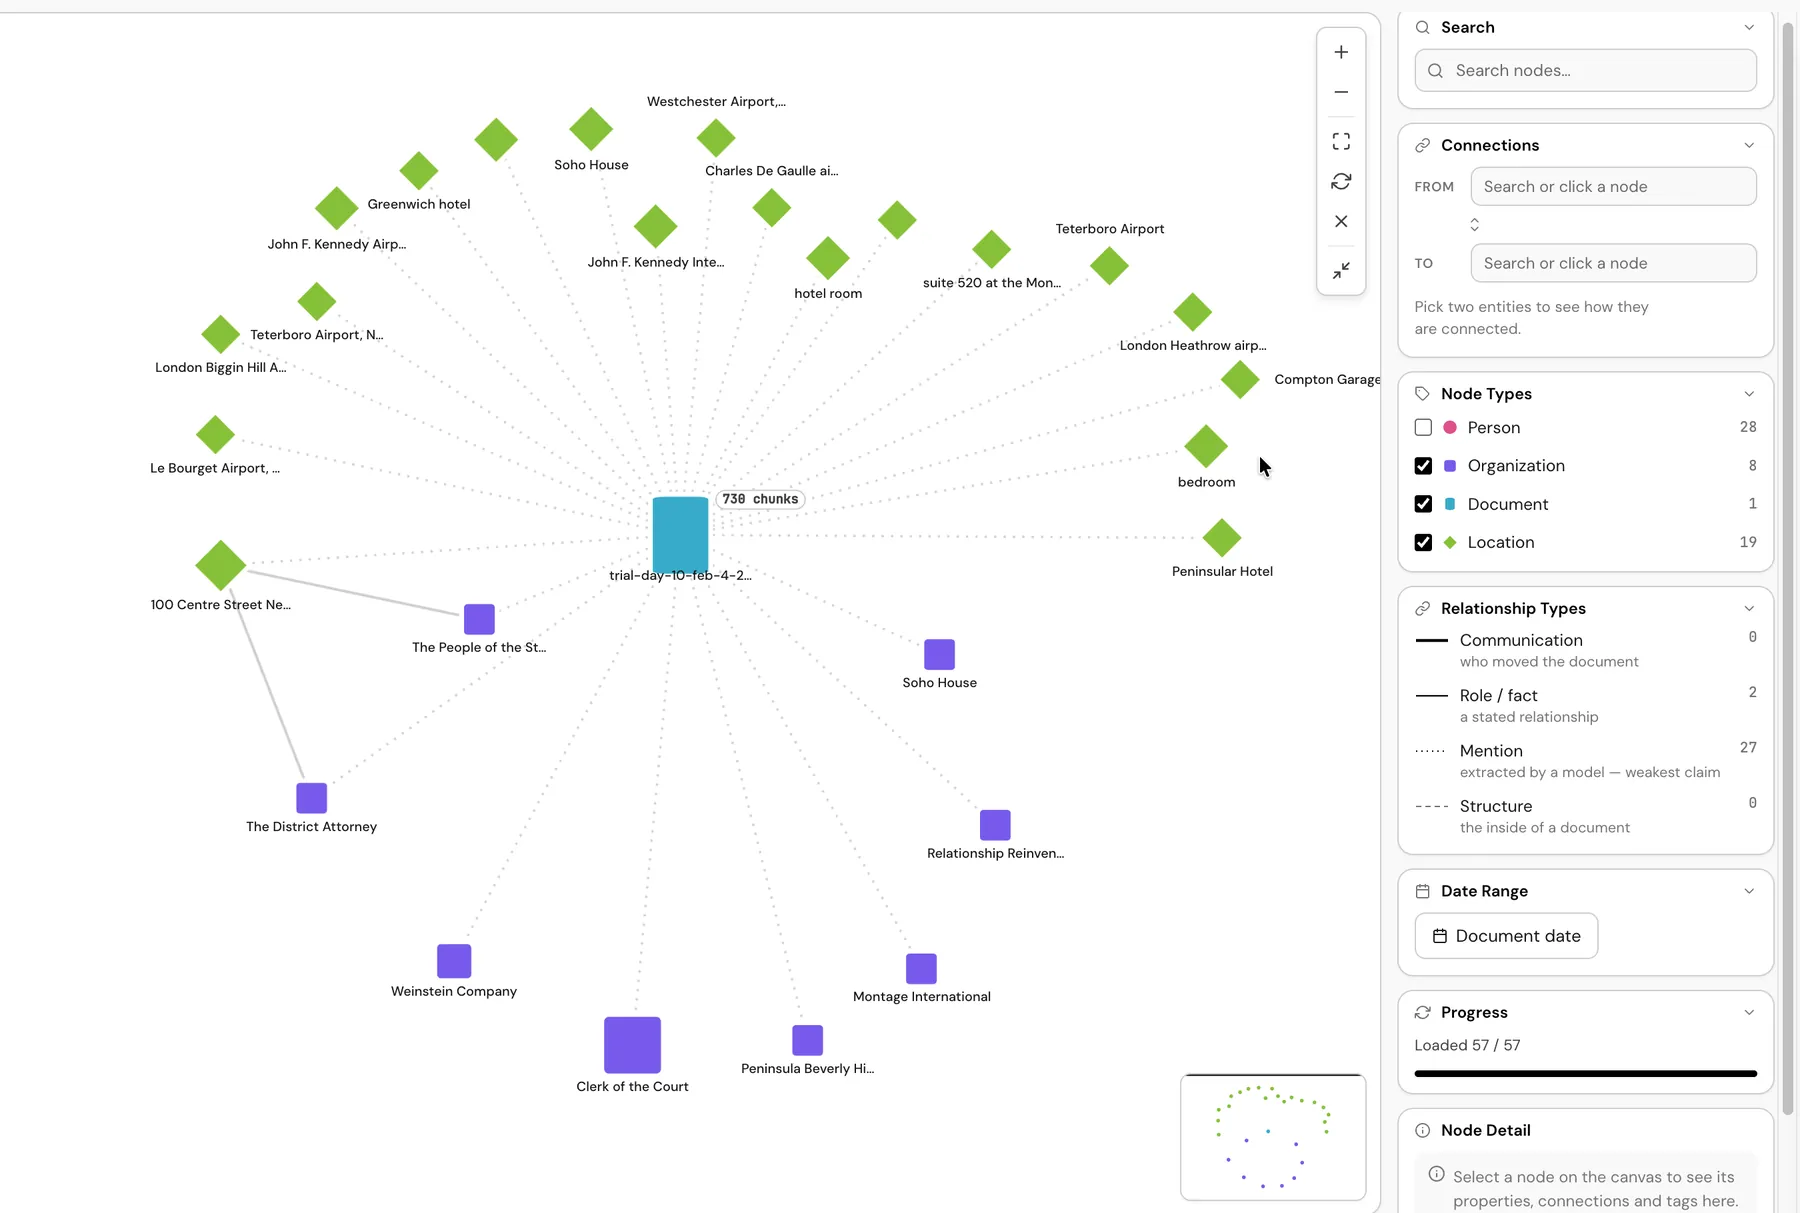
Task: Collapse the Search panel chevron
Action: point(1749,27)
